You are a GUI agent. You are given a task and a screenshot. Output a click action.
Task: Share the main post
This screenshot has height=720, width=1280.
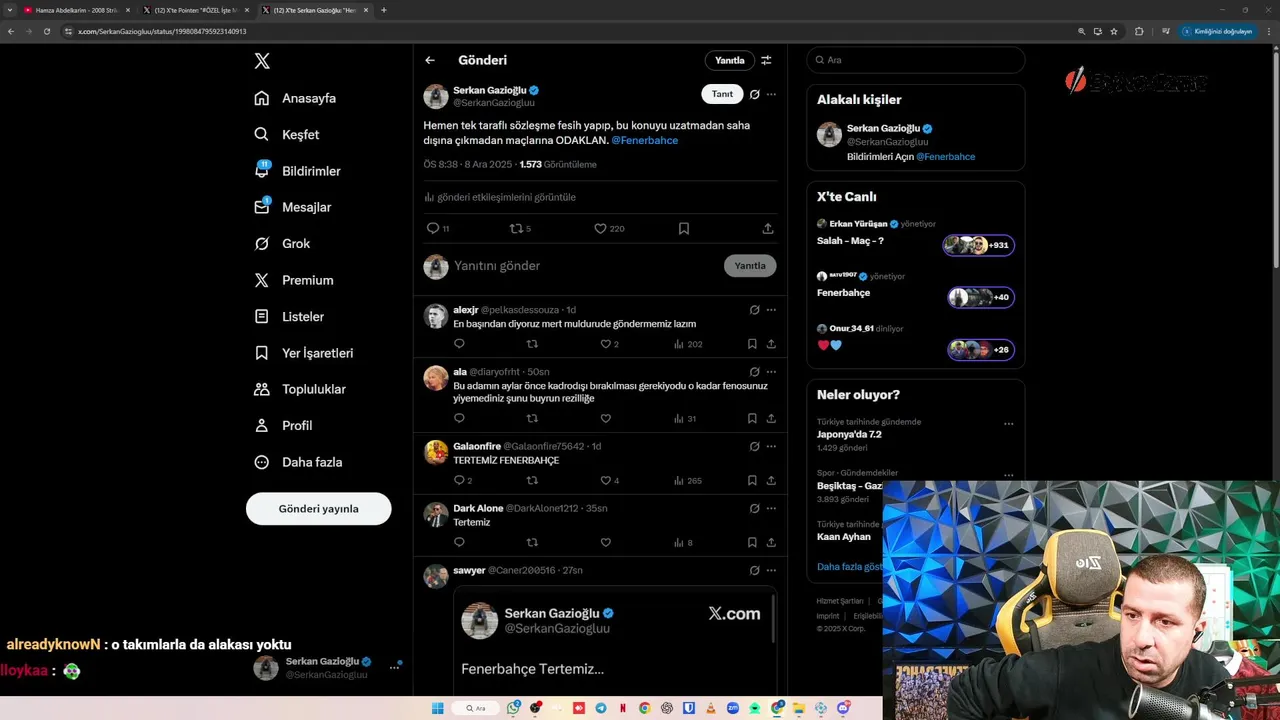[768, 228]
